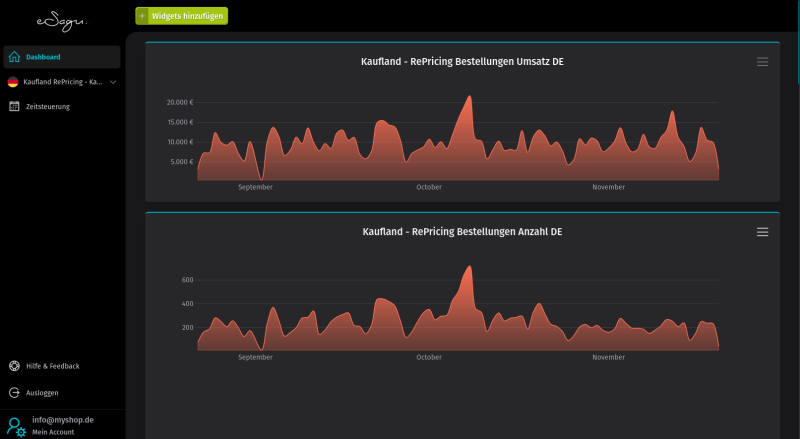Open hamburger menu of Anzahl DE chart

762,232
